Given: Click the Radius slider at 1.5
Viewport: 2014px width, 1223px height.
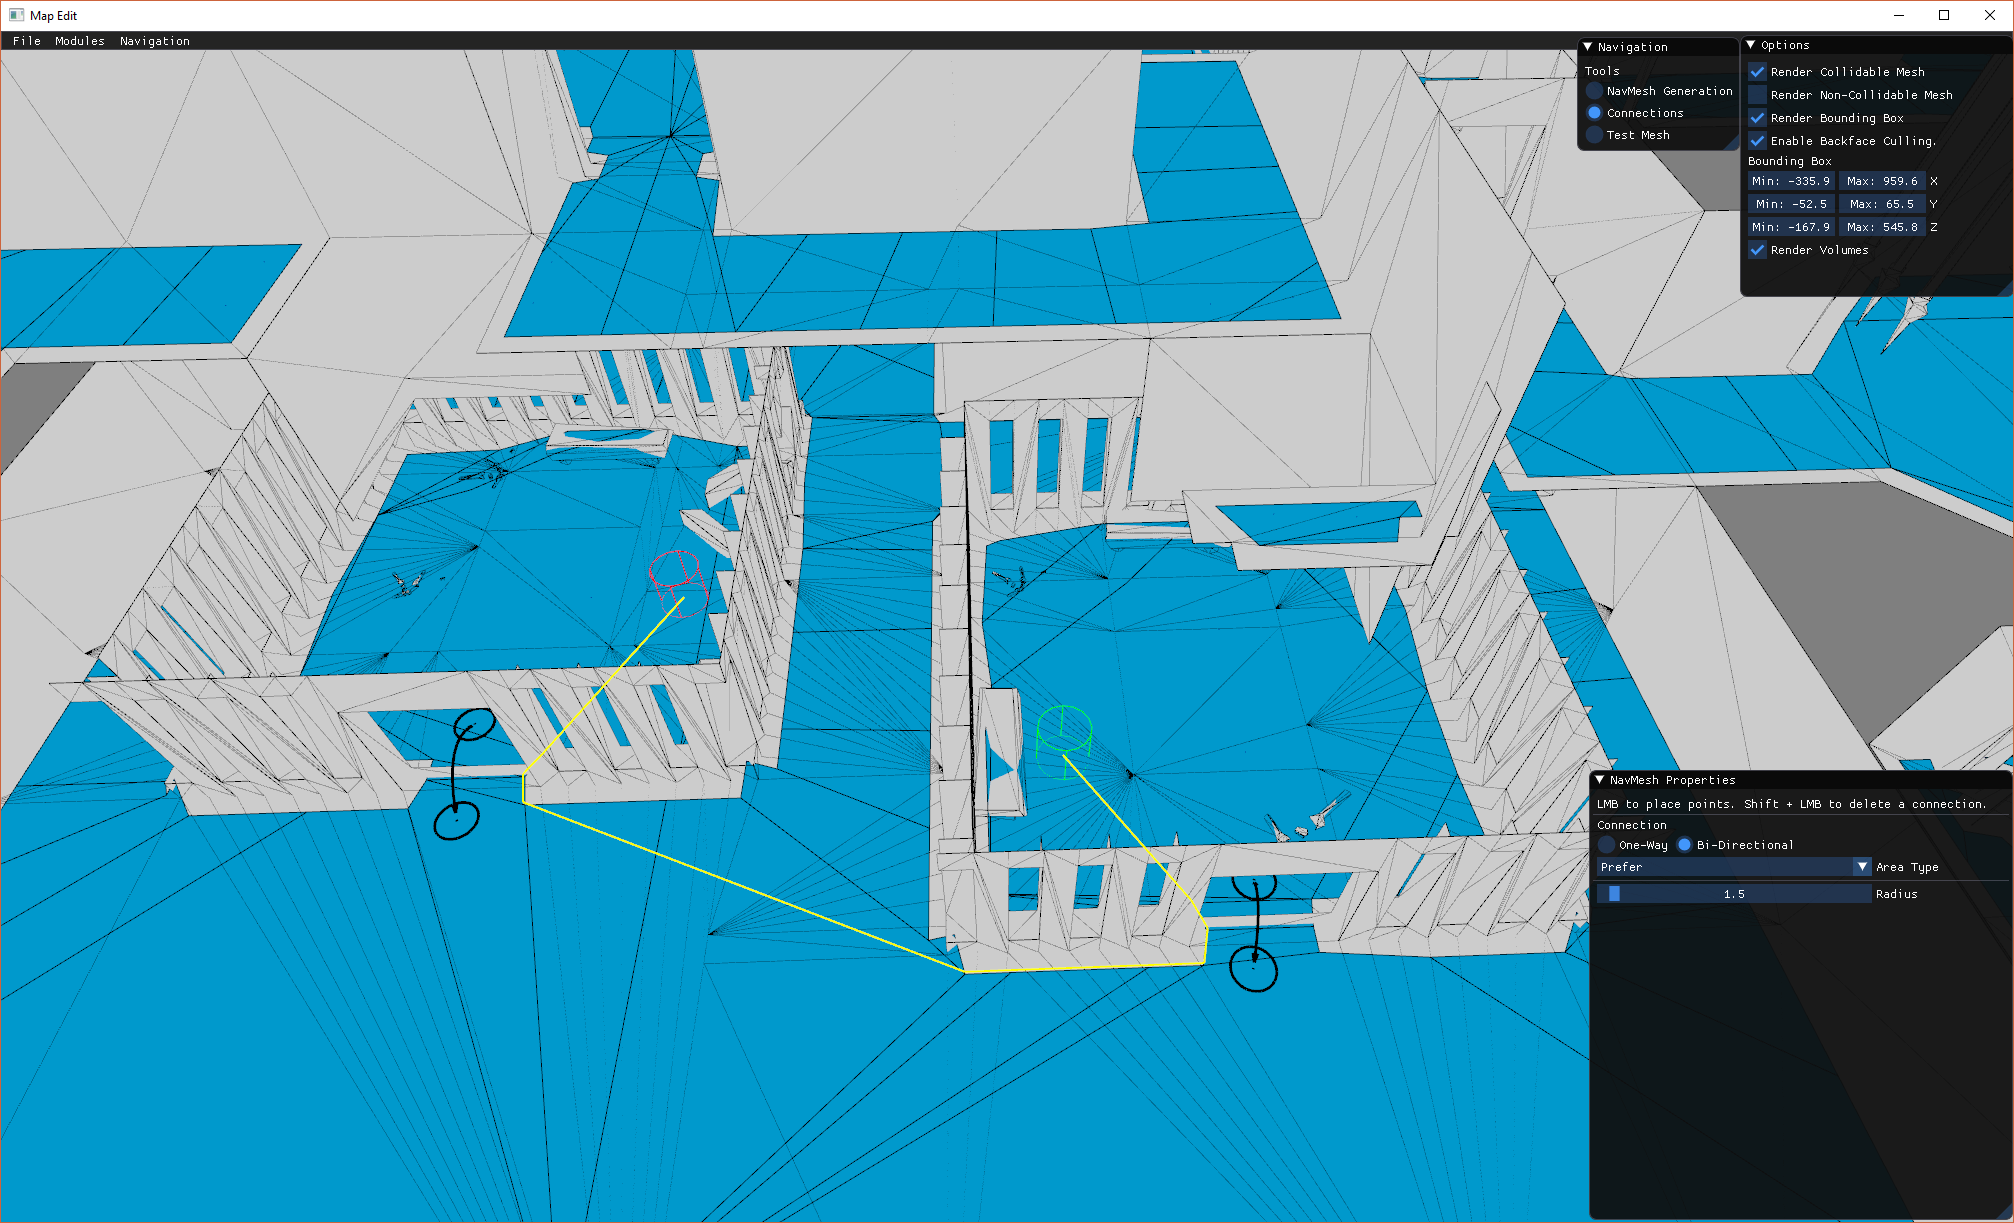Looking at the screenshot, I should (1734, 894).
